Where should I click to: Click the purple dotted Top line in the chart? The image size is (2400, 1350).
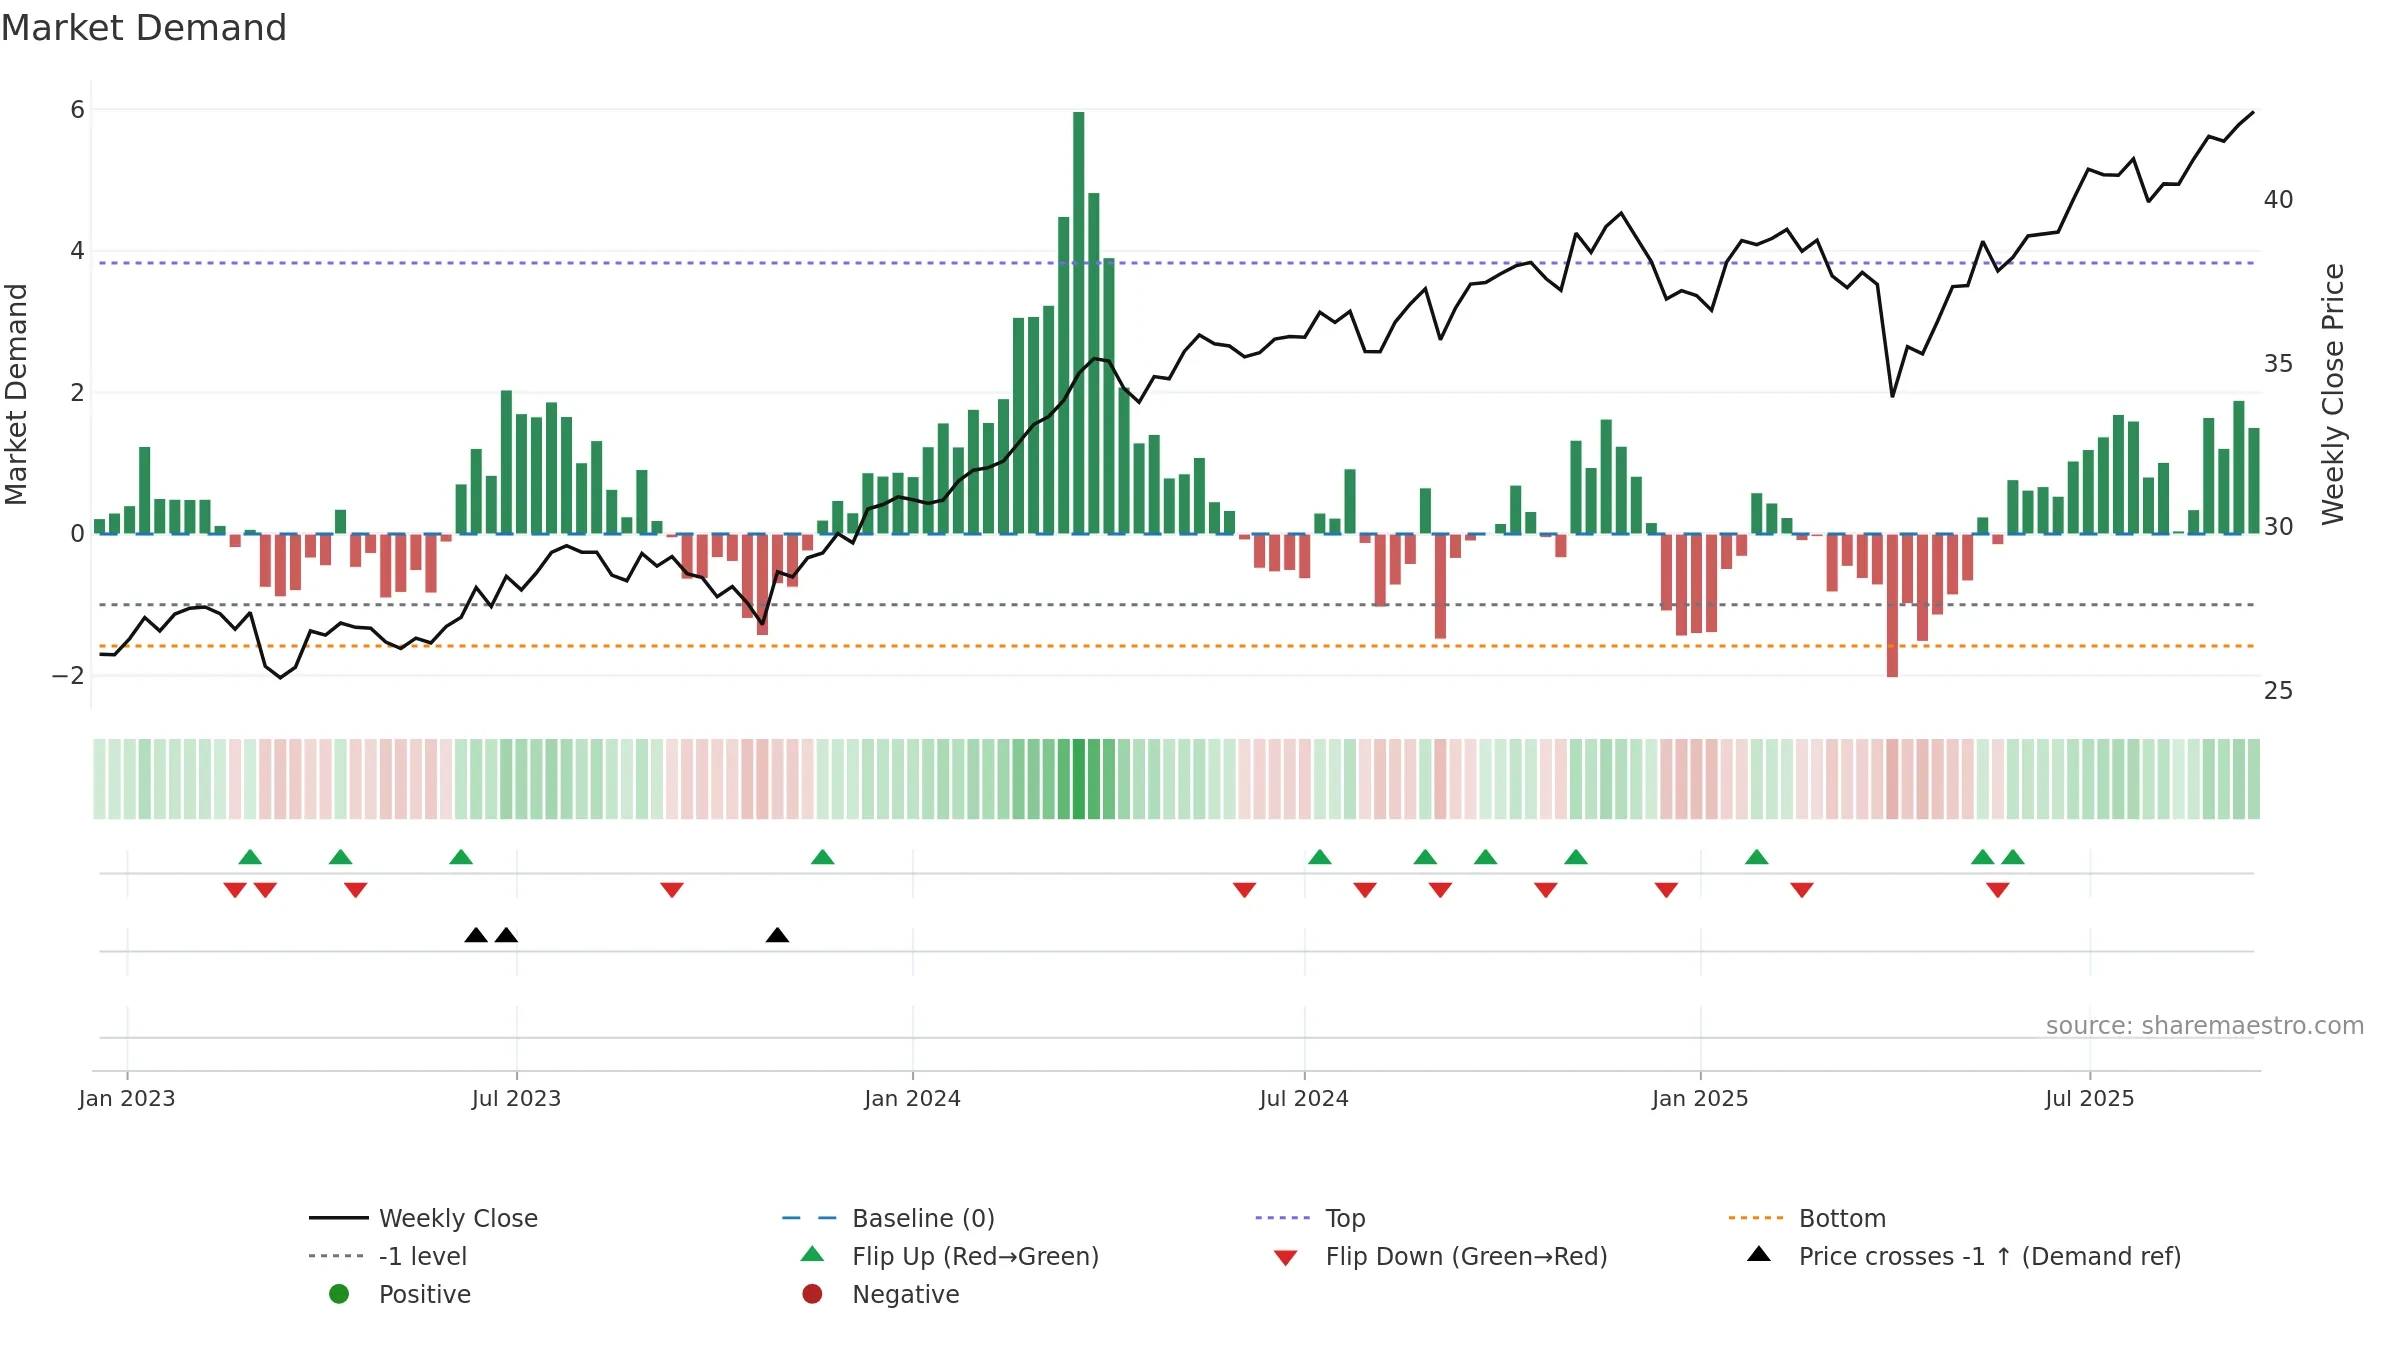click(x=1176, y=263)
